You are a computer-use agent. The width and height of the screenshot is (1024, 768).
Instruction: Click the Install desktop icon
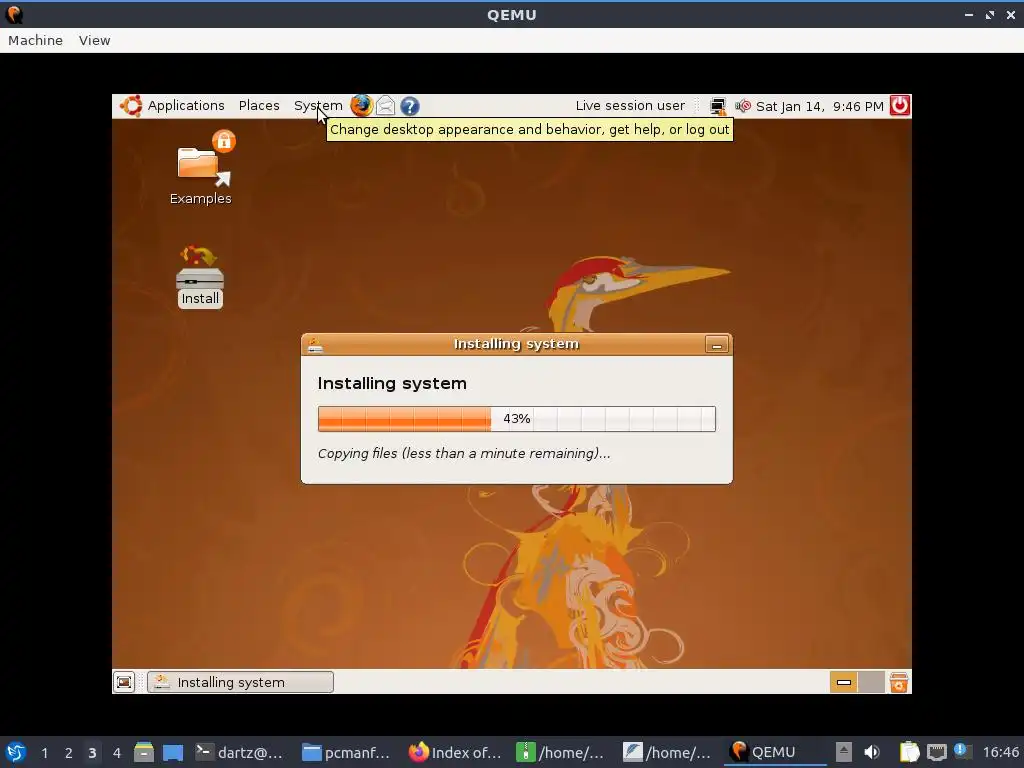pyautogui.click(x=200, y=276)
